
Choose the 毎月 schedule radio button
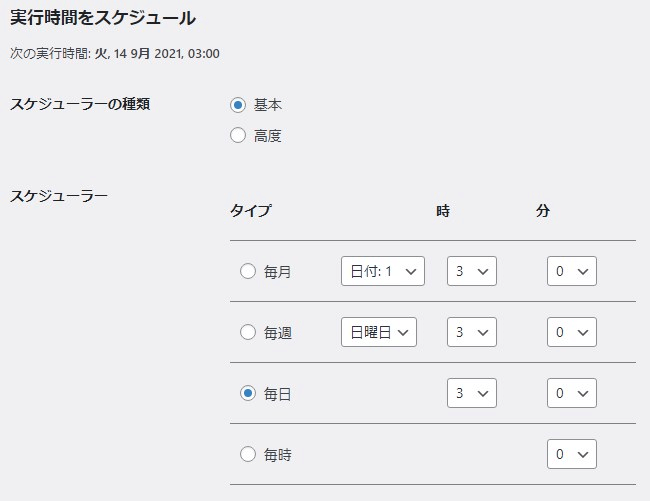pyautogui.click(x=247, y=271)
